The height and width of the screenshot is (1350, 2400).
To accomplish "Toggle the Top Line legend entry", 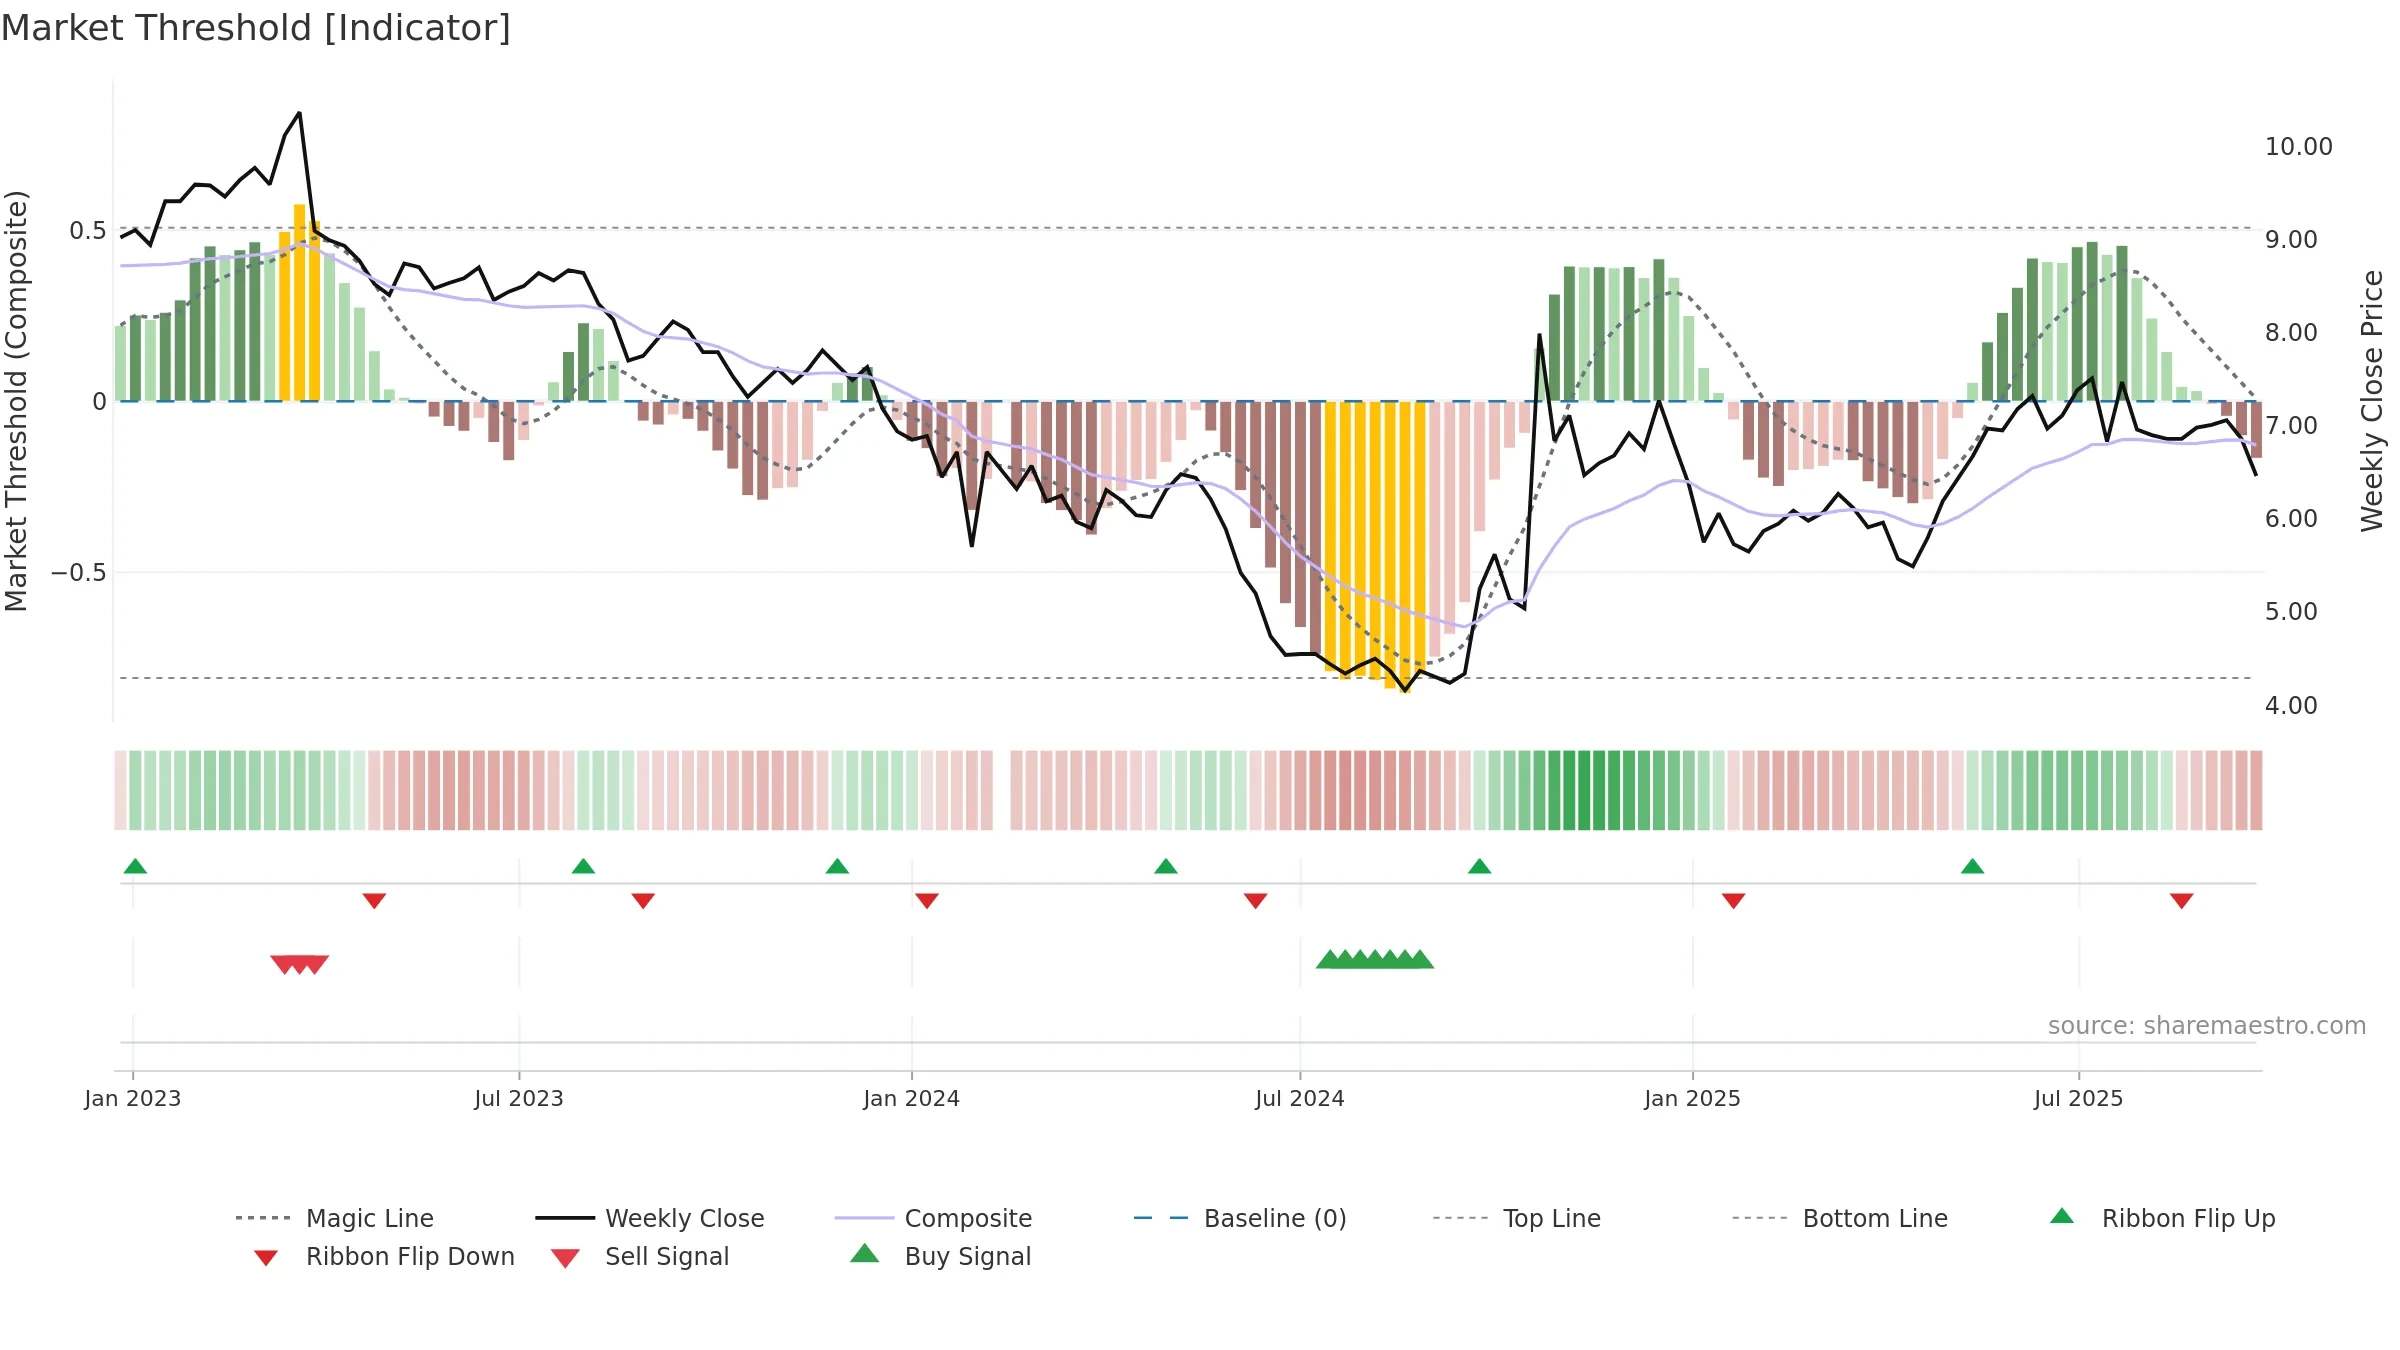I will pos(1516,1218).
